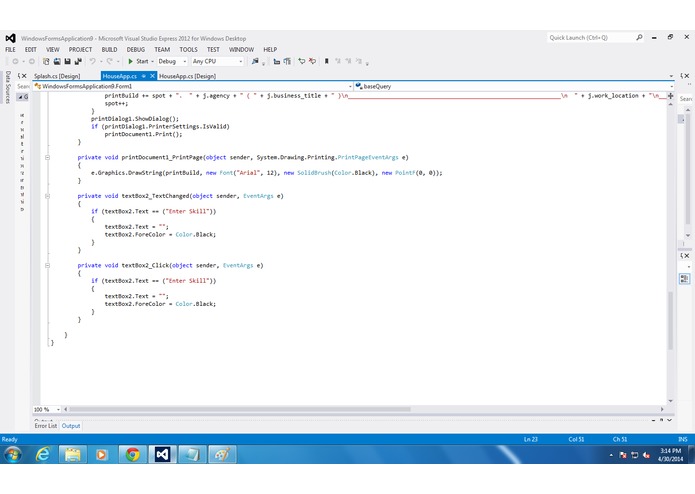Open the Output tab
The height and width of the screenshot is (494, 695).
pos(71,426)
